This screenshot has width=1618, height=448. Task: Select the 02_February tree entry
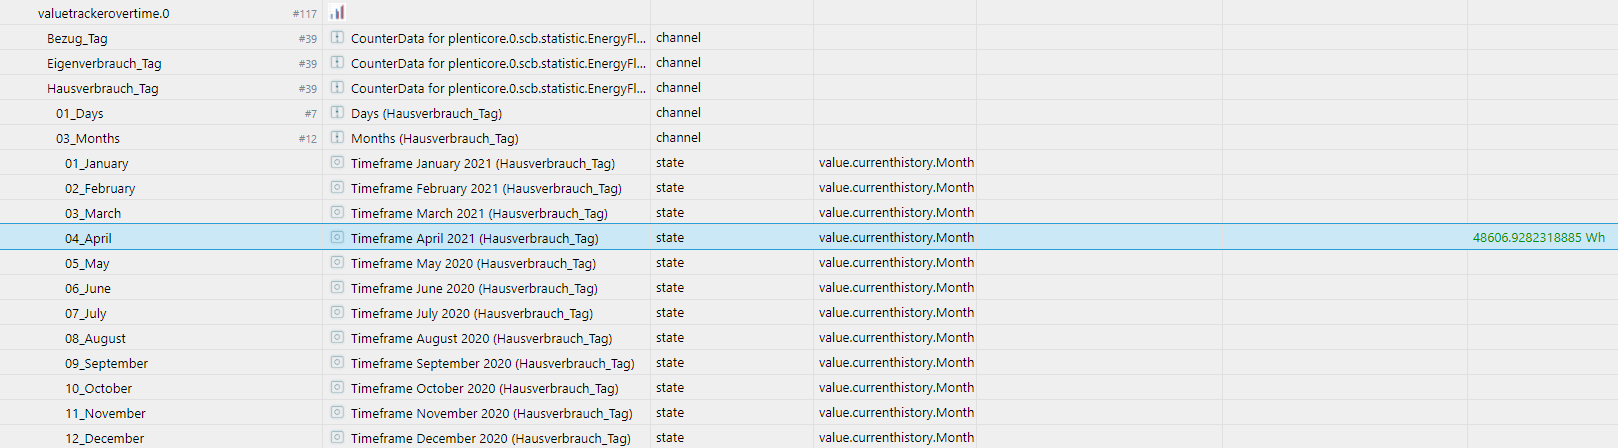click(x=100, y=189)
